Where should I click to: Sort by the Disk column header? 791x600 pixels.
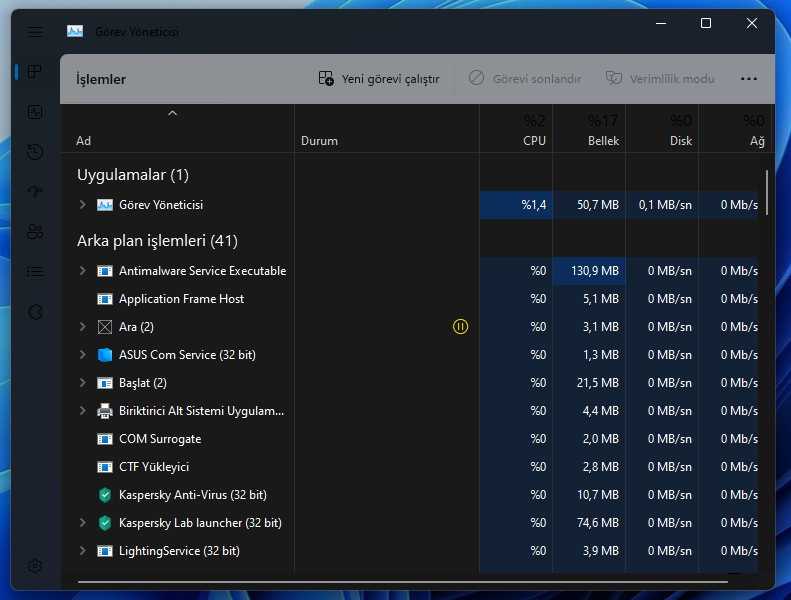click(x=662, y=130)
